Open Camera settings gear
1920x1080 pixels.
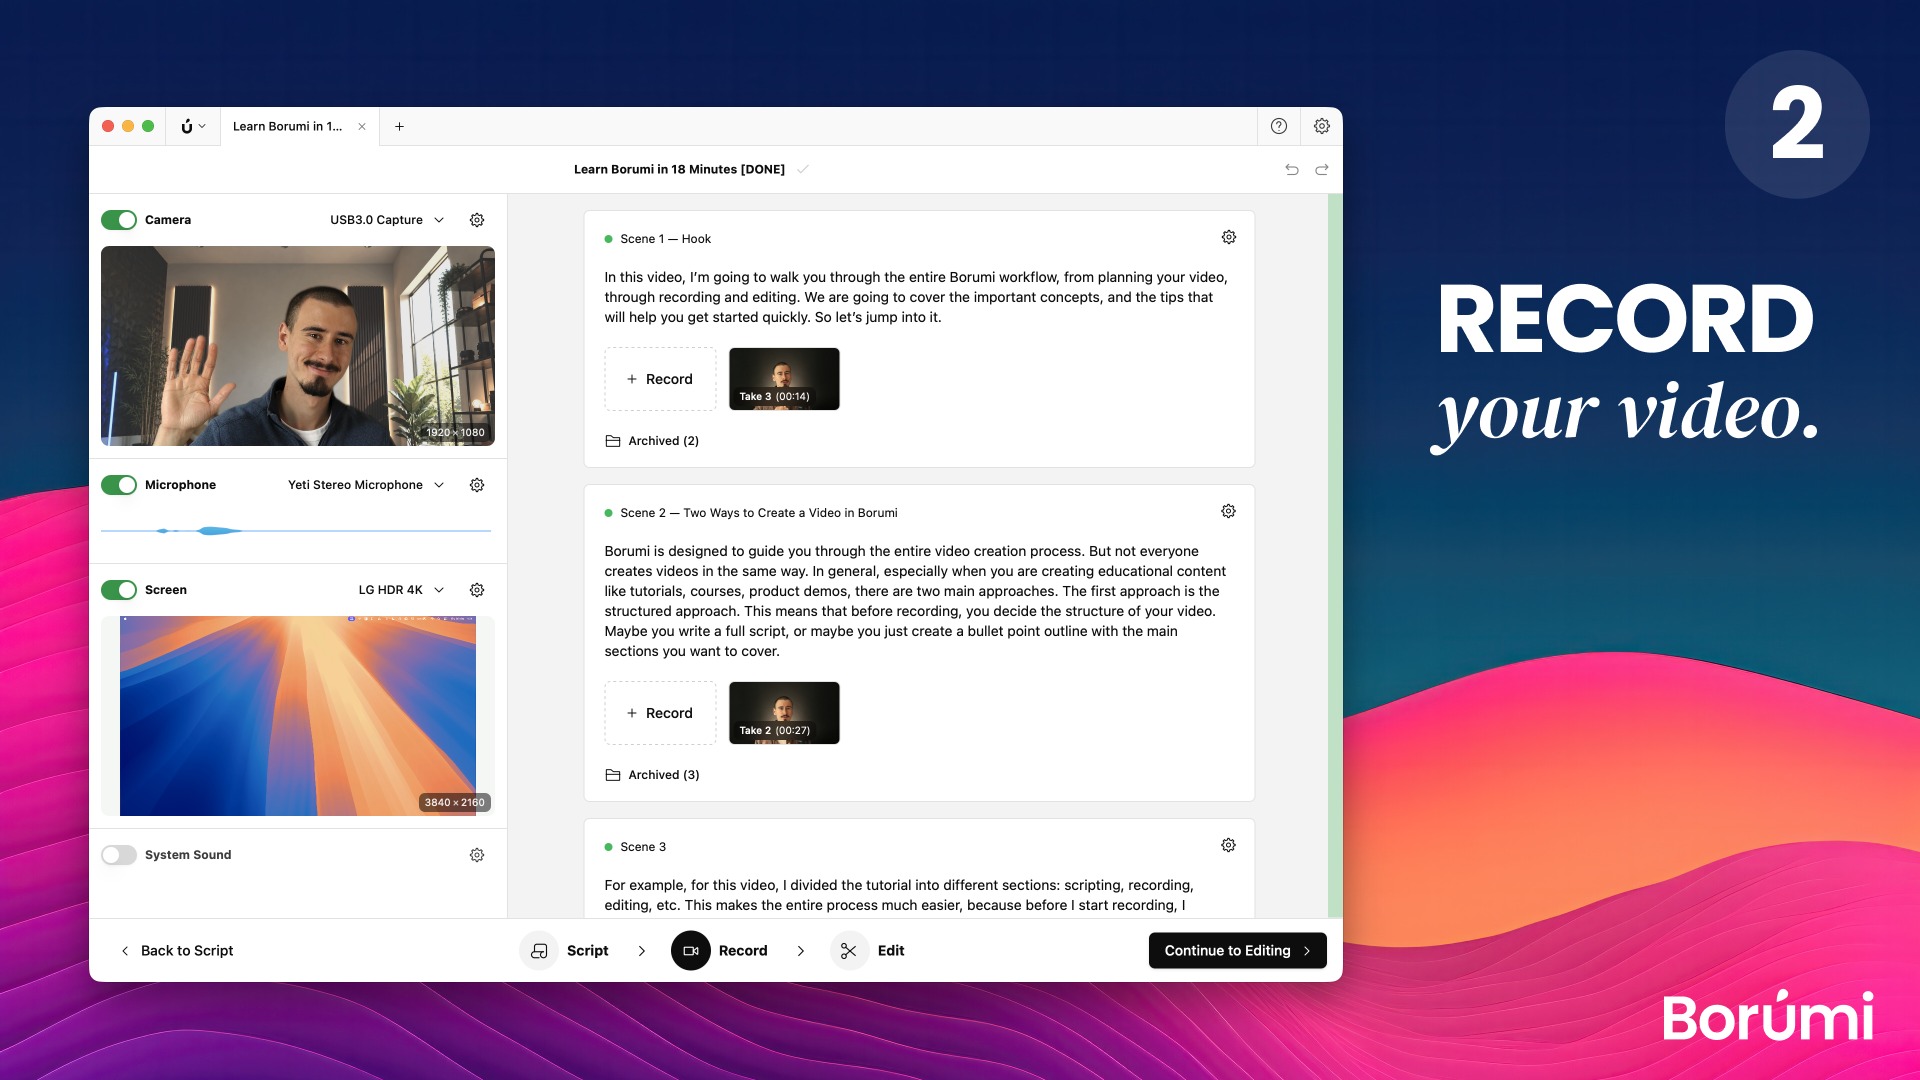(x=477, y=220)
